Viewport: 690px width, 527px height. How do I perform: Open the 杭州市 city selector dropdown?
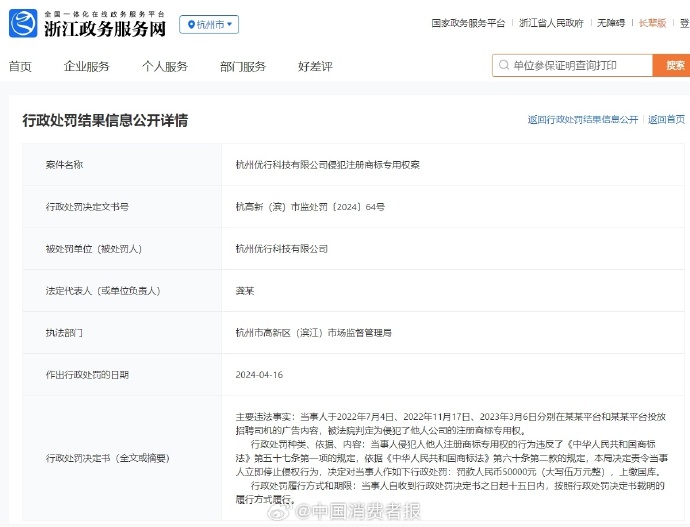[x=209, y=24]
